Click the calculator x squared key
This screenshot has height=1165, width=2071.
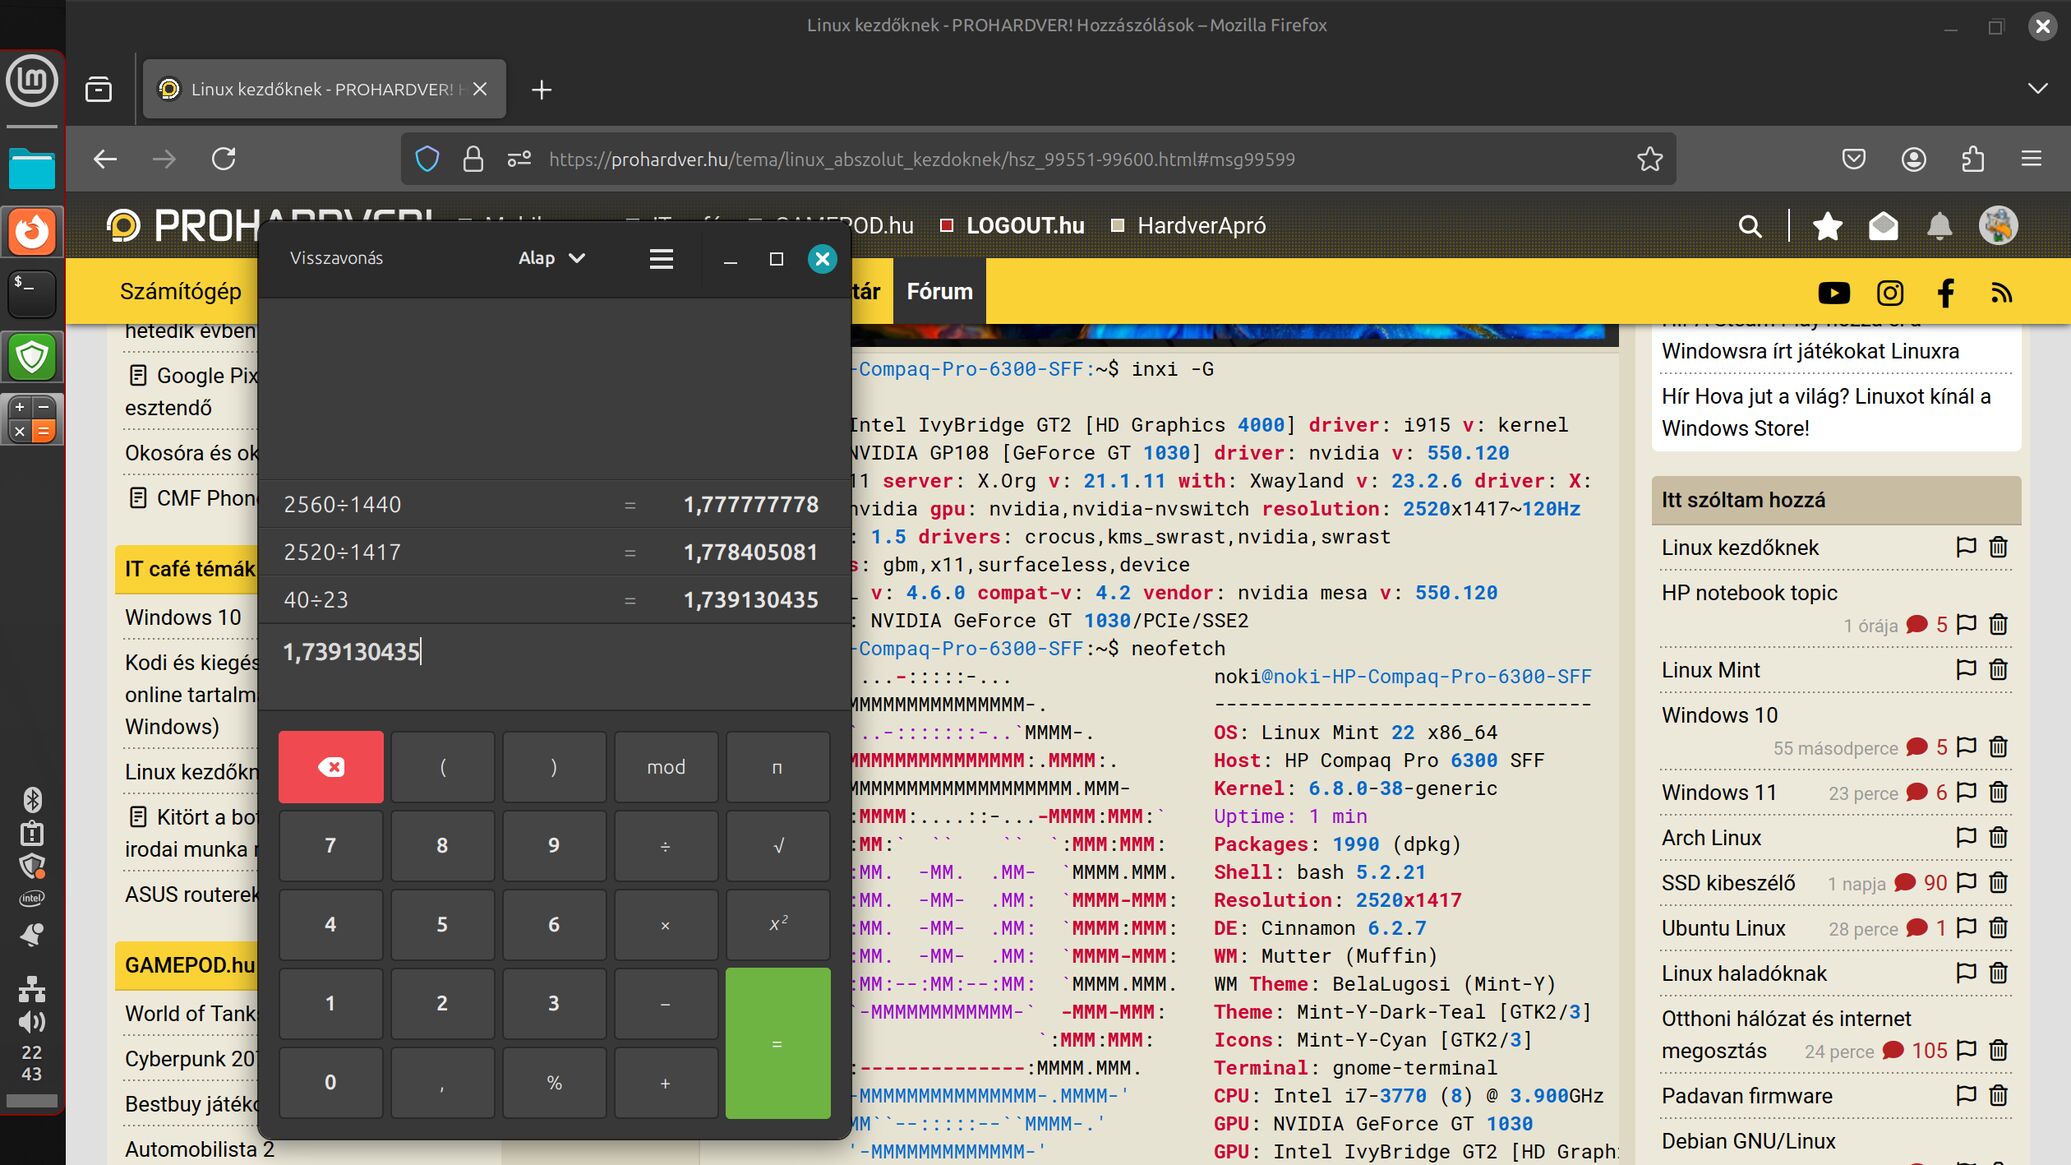778,925
